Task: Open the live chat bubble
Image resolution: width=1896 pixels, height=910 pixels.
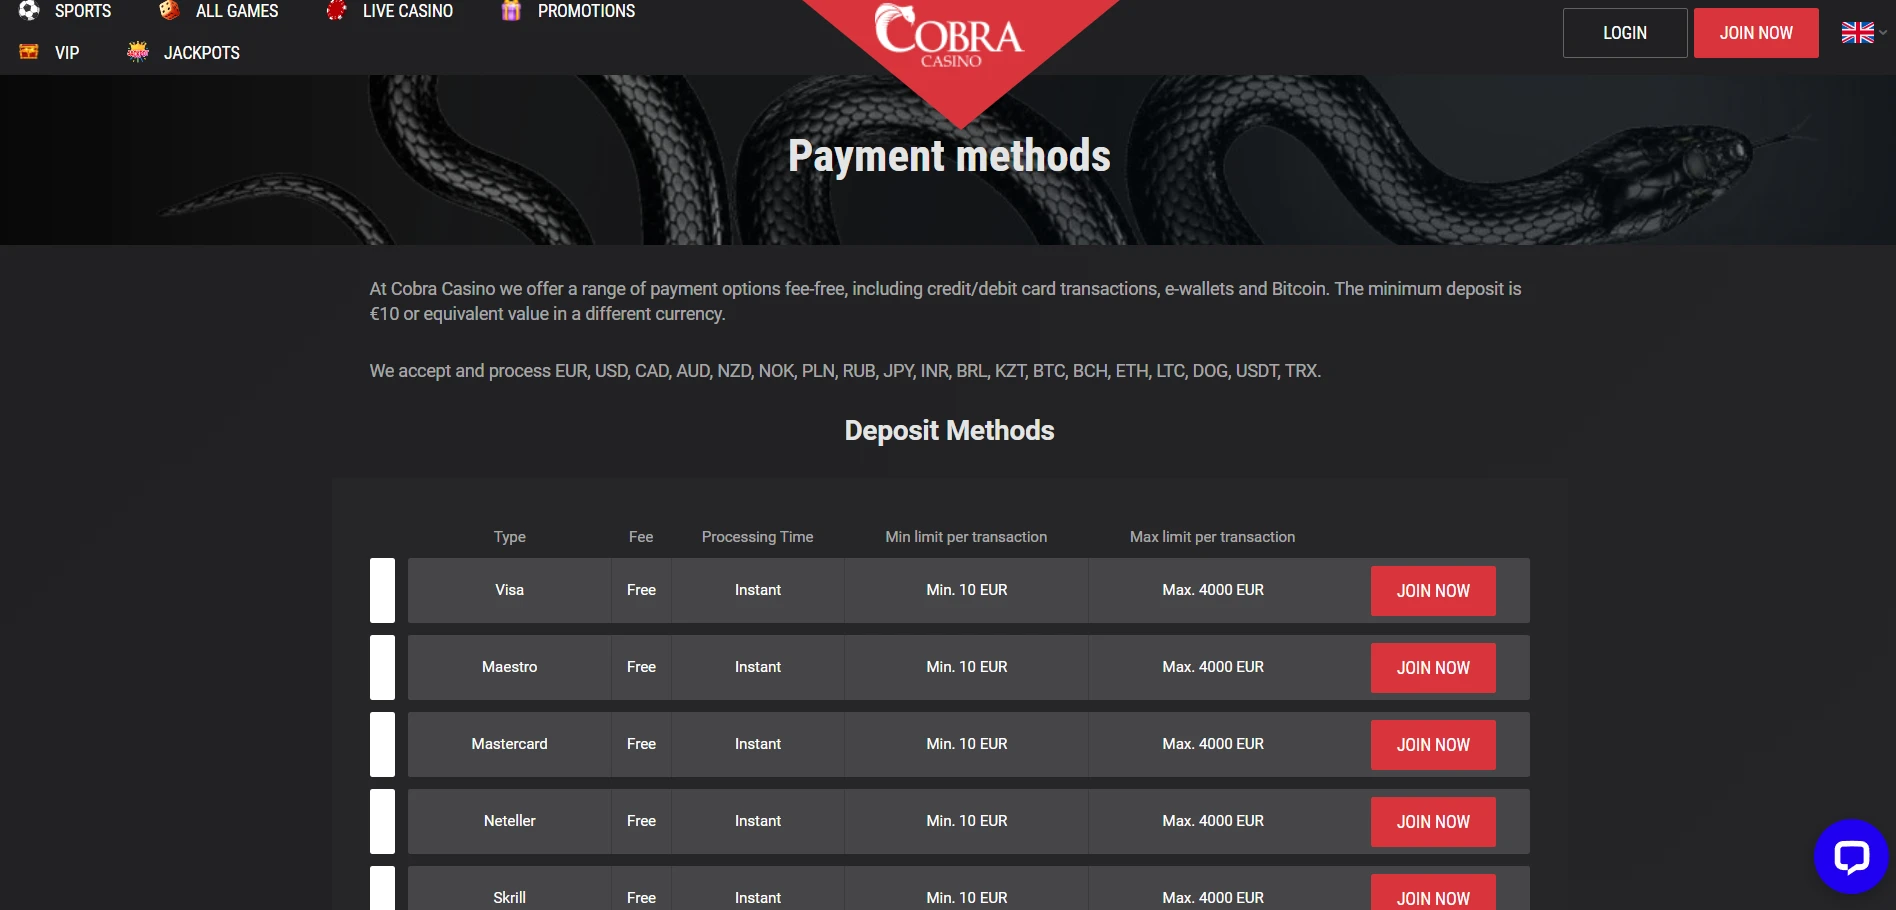Action: click(1851, 857)
